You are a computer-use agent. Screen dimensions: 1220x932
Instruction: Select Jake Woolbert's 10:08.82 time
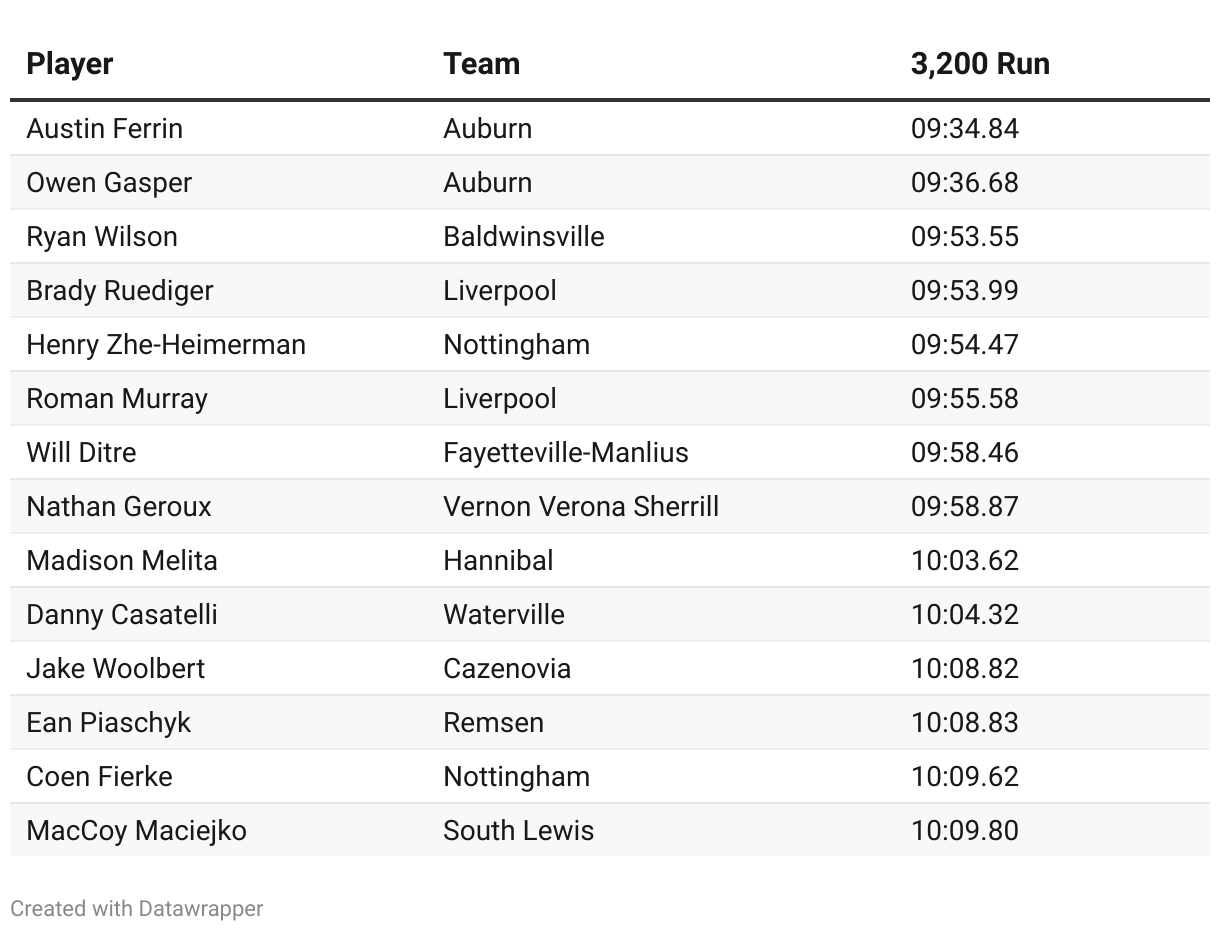tap(964, 669)
